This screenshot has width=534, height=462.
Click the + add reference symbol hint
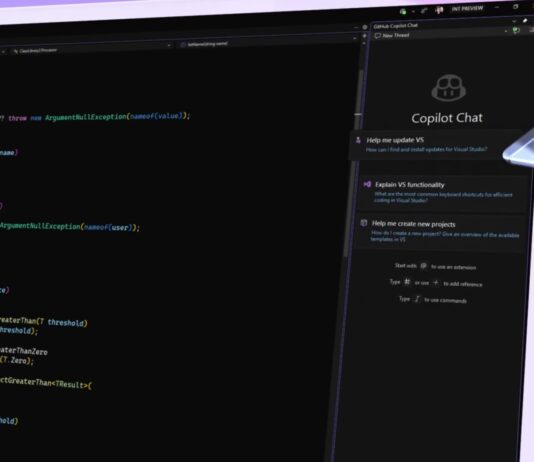tap(436, 283)
